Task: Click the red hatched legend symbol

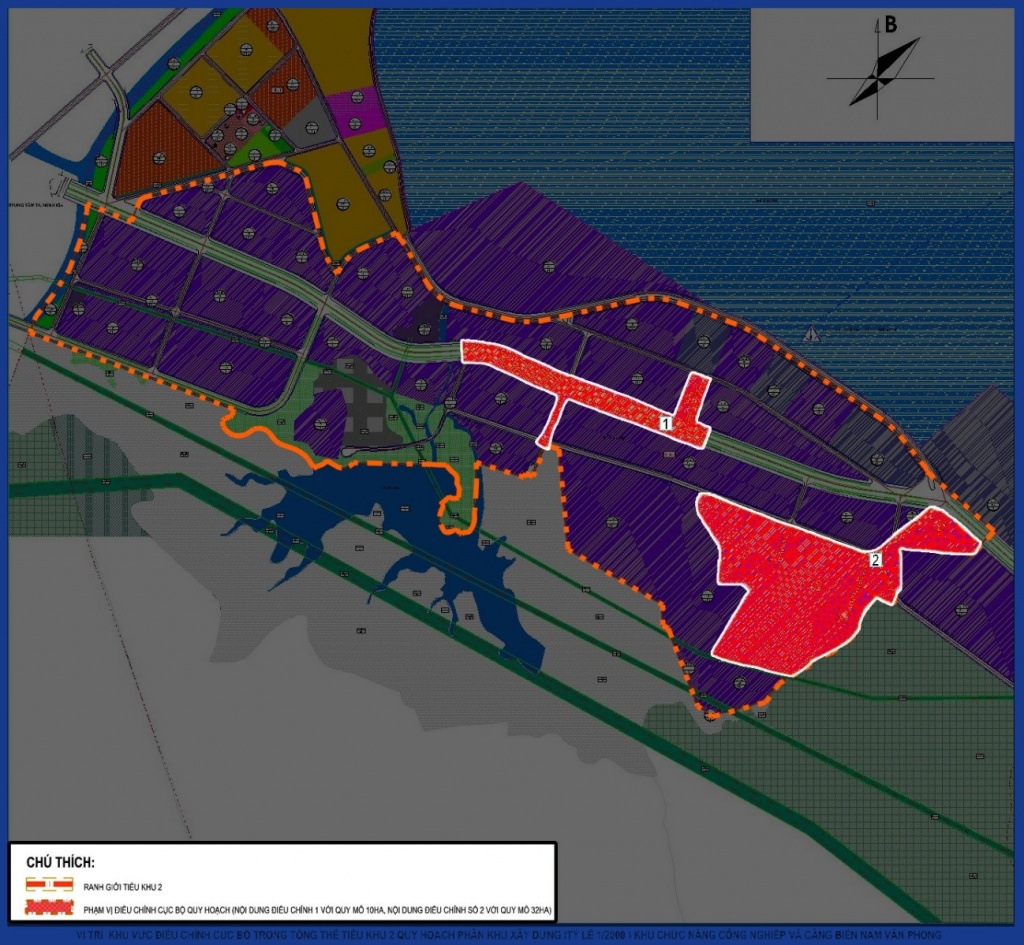Action: (x=49, y=908)
